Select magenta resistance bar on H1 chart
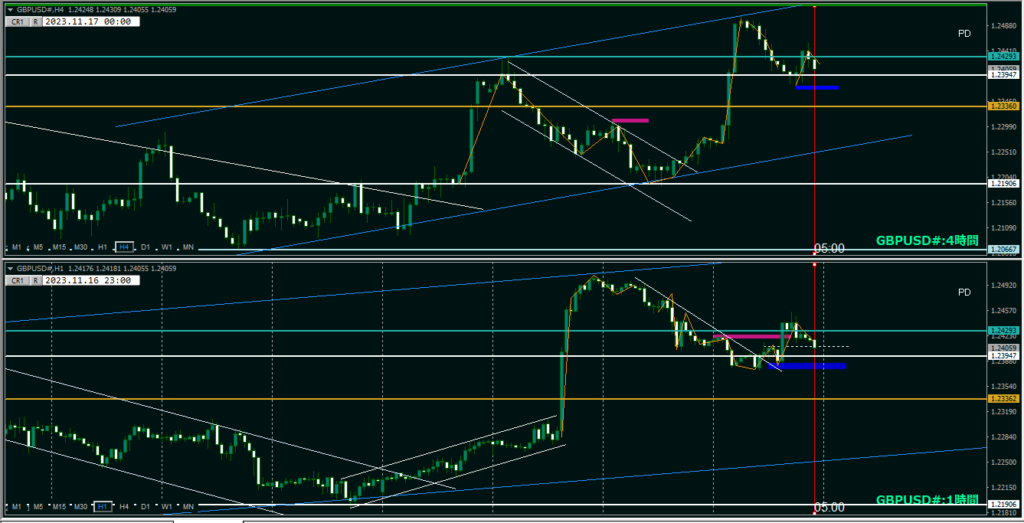1024x523 pixels. pyautogui.click(x=752, y=336)
